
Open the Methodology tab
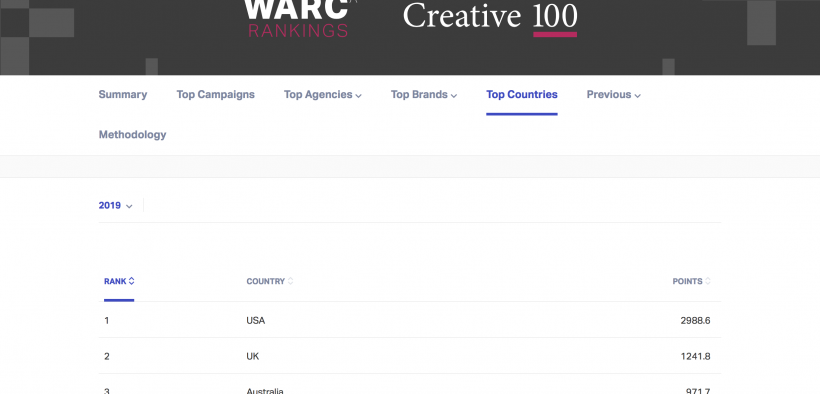[132, 135]
